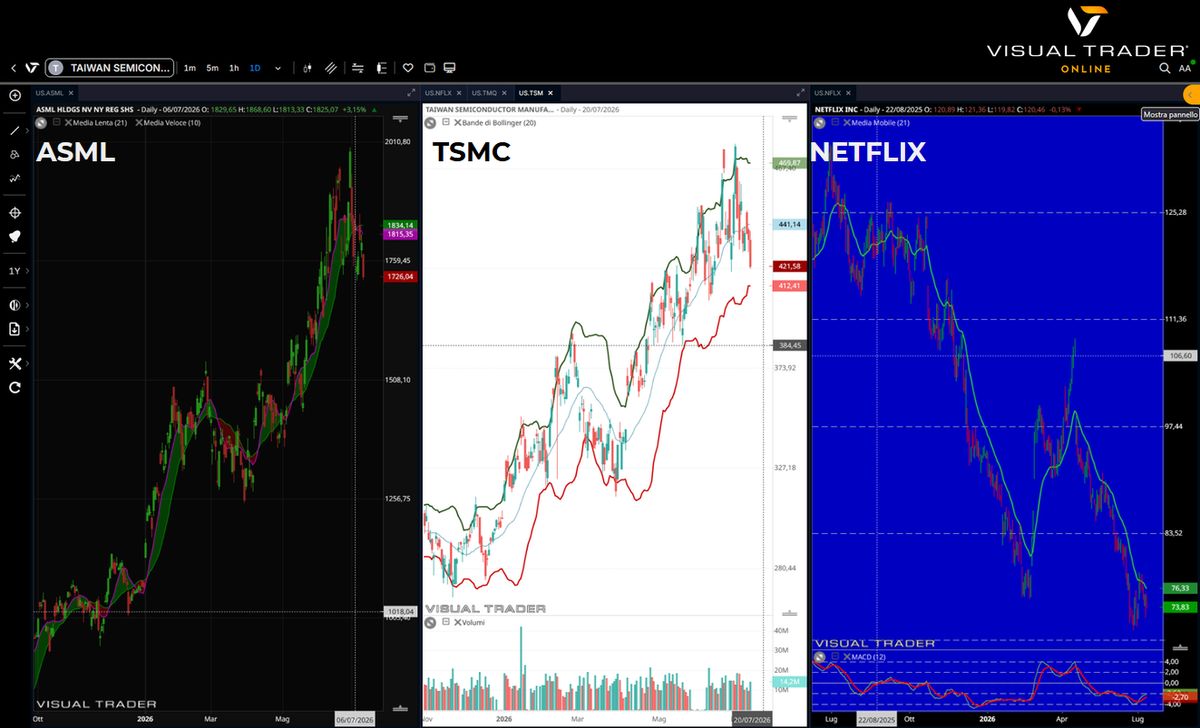Screen dimensions: 1200x728
Task: Click the disabled-circle icon on ASML chart
Action: click(42, 123)
